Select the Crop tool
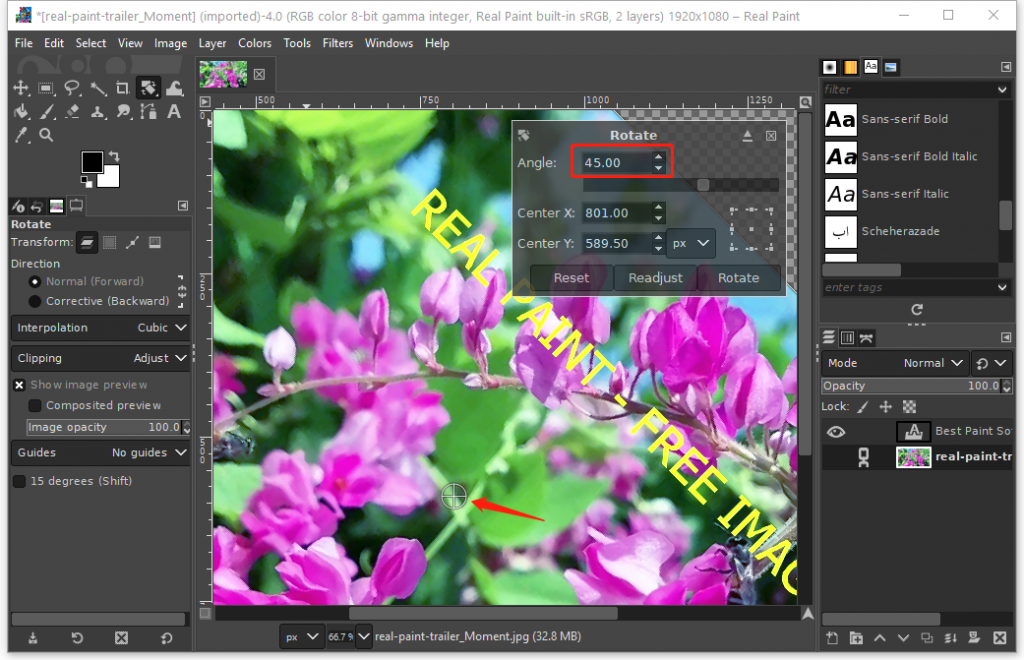The height and width of the screenshot is (660, 1024). coord(123,88)
